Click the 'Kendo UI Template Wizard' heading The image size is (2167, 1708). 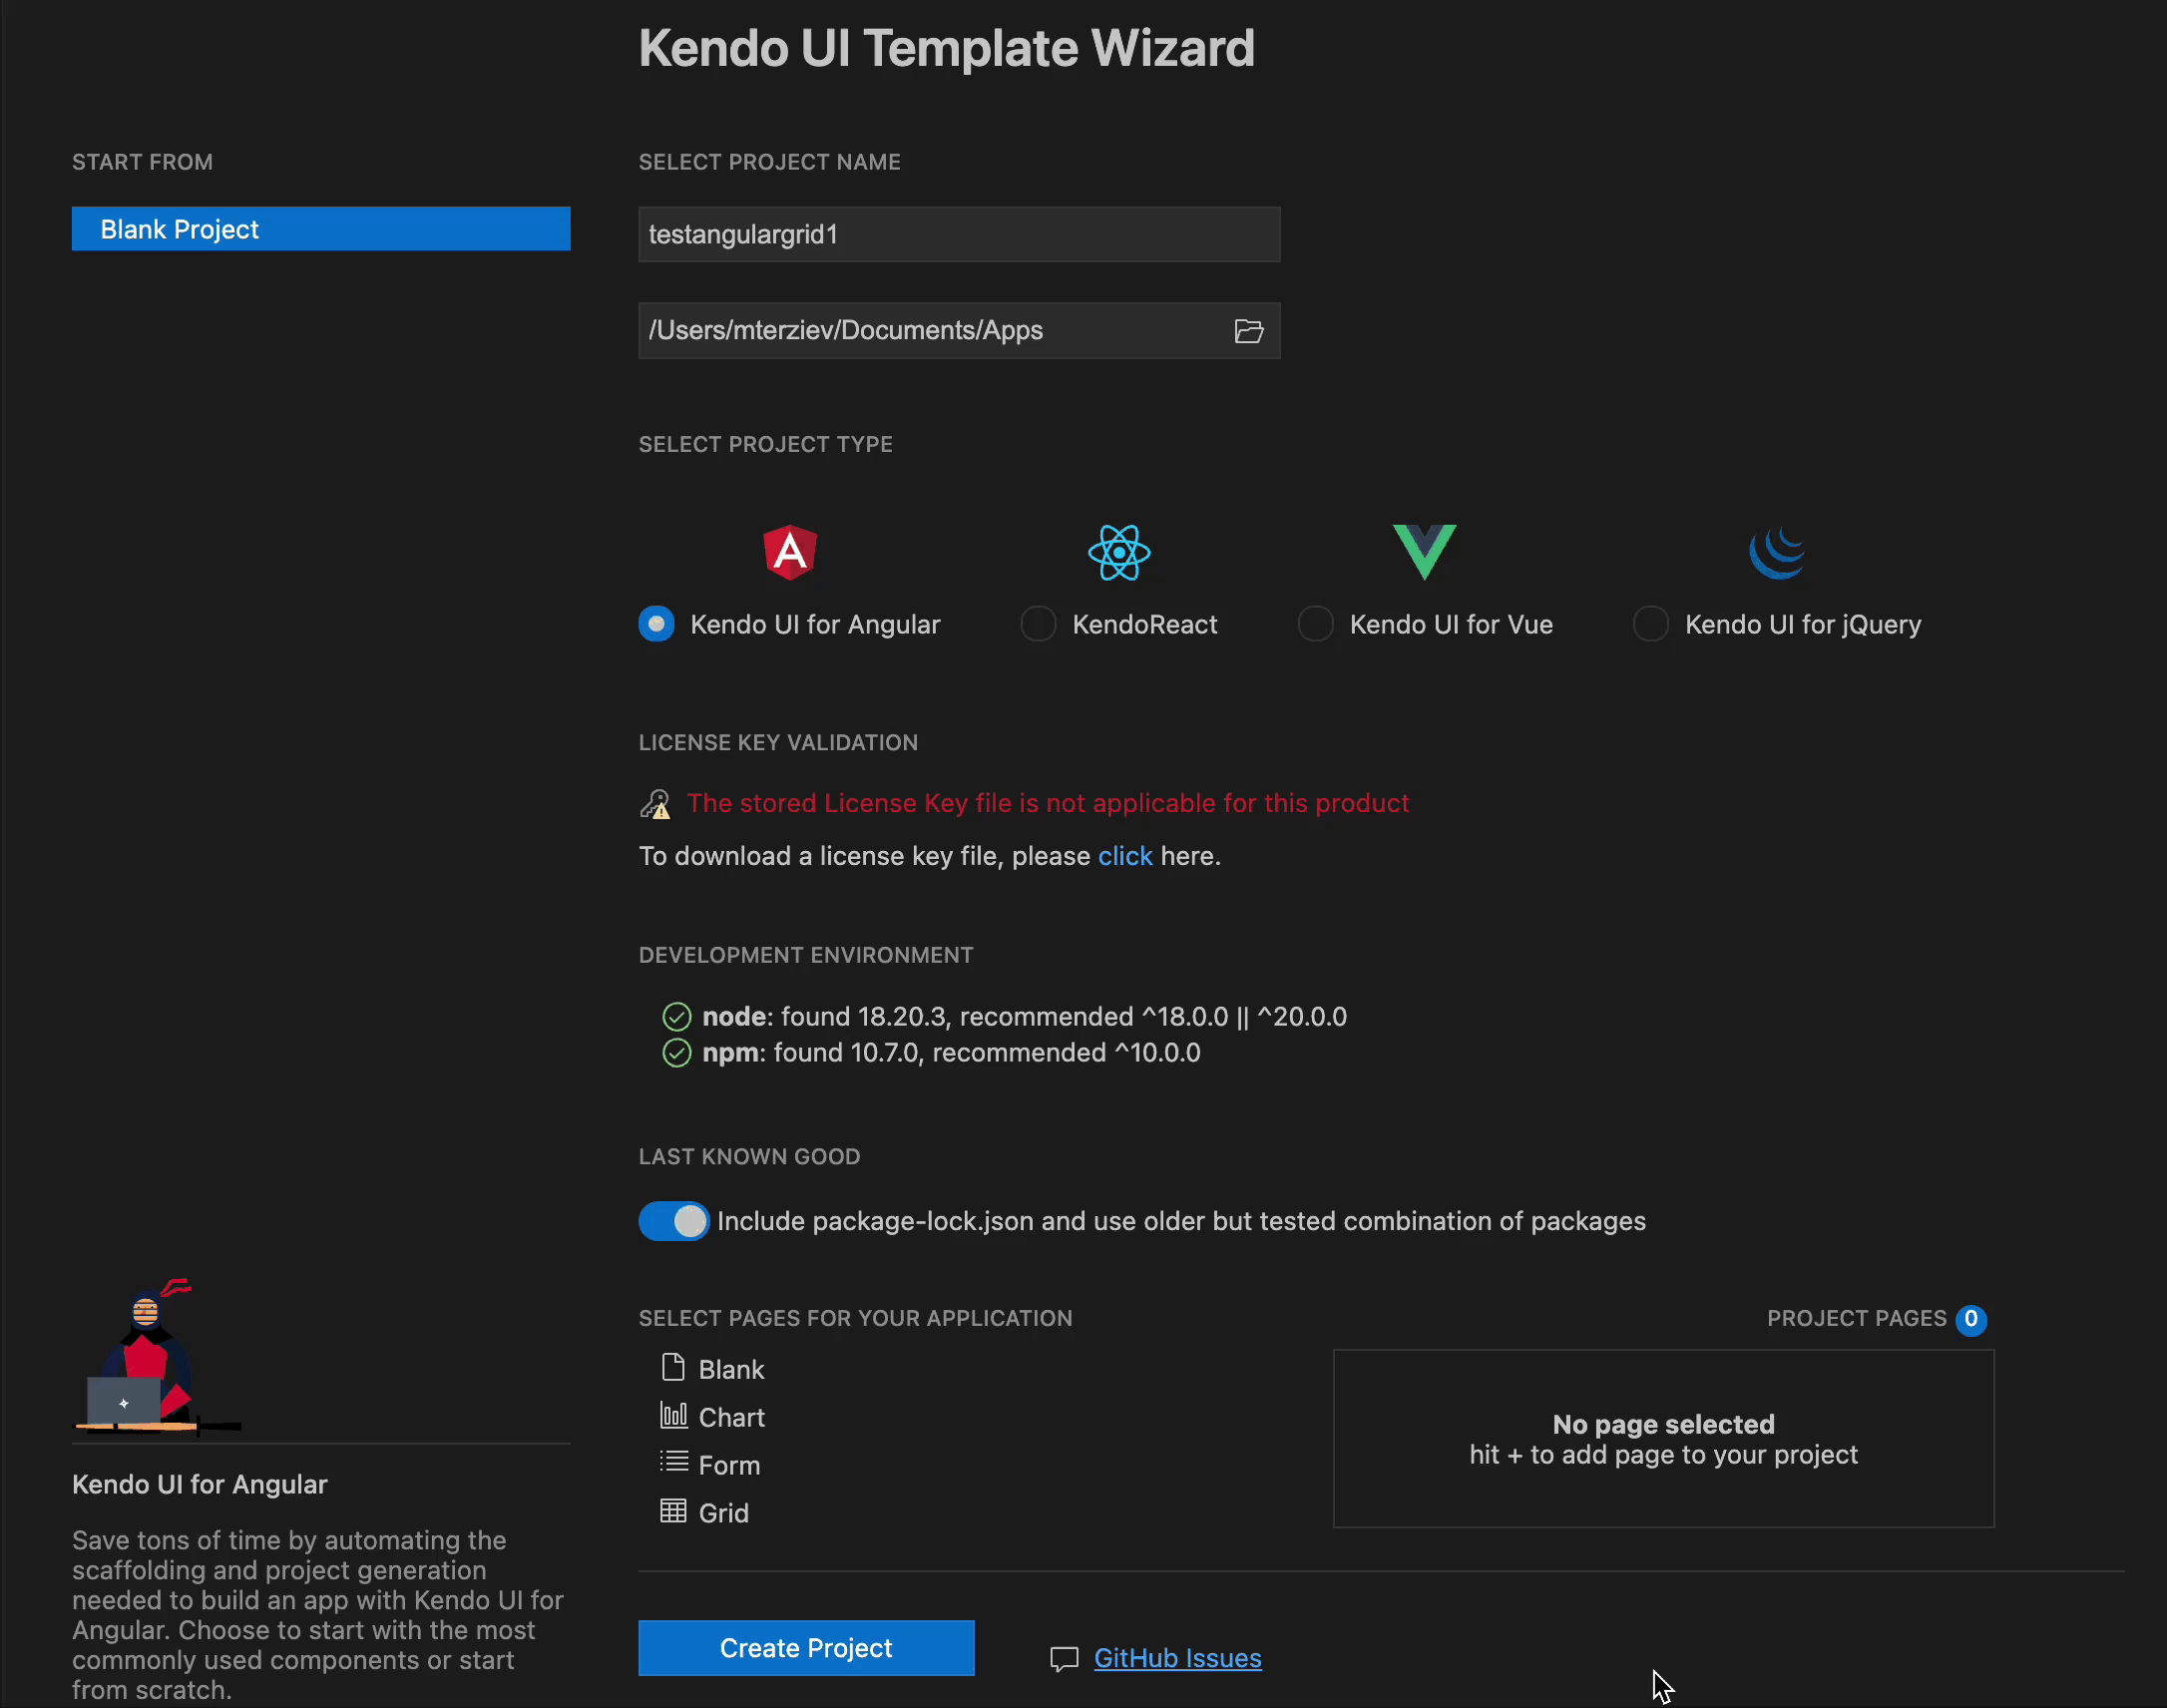(x=946, y=48)
